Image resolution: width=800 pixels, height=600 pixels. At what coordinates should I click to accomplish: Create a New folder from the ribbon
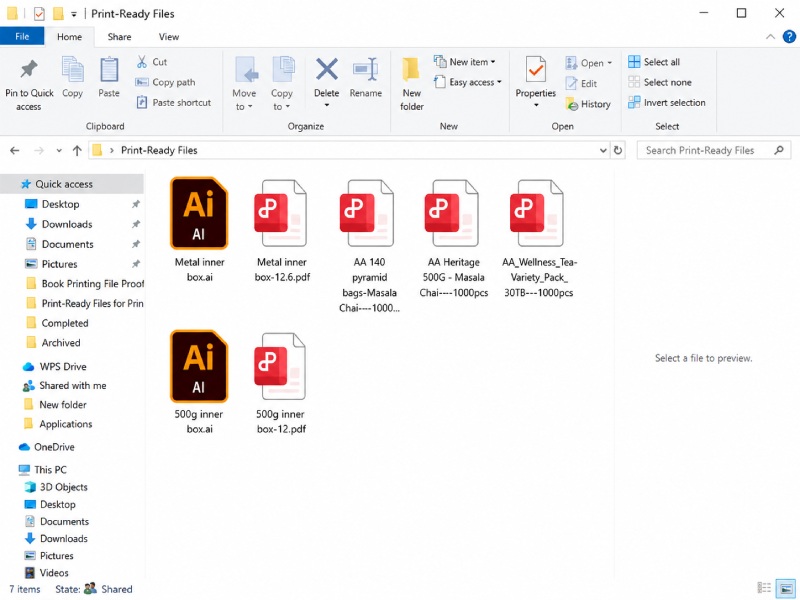click(x=411, y=84)
